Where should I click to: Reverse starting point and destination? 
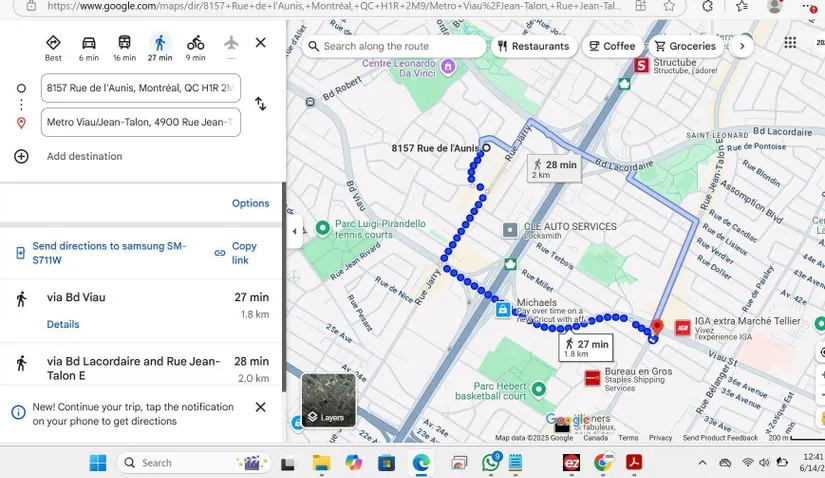tap(260, 104)
